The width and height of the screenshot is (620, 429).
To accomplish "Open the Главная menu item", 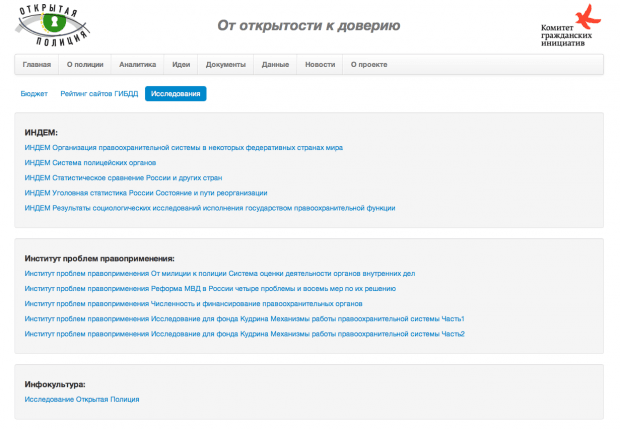I will click(x=36, y=64).
